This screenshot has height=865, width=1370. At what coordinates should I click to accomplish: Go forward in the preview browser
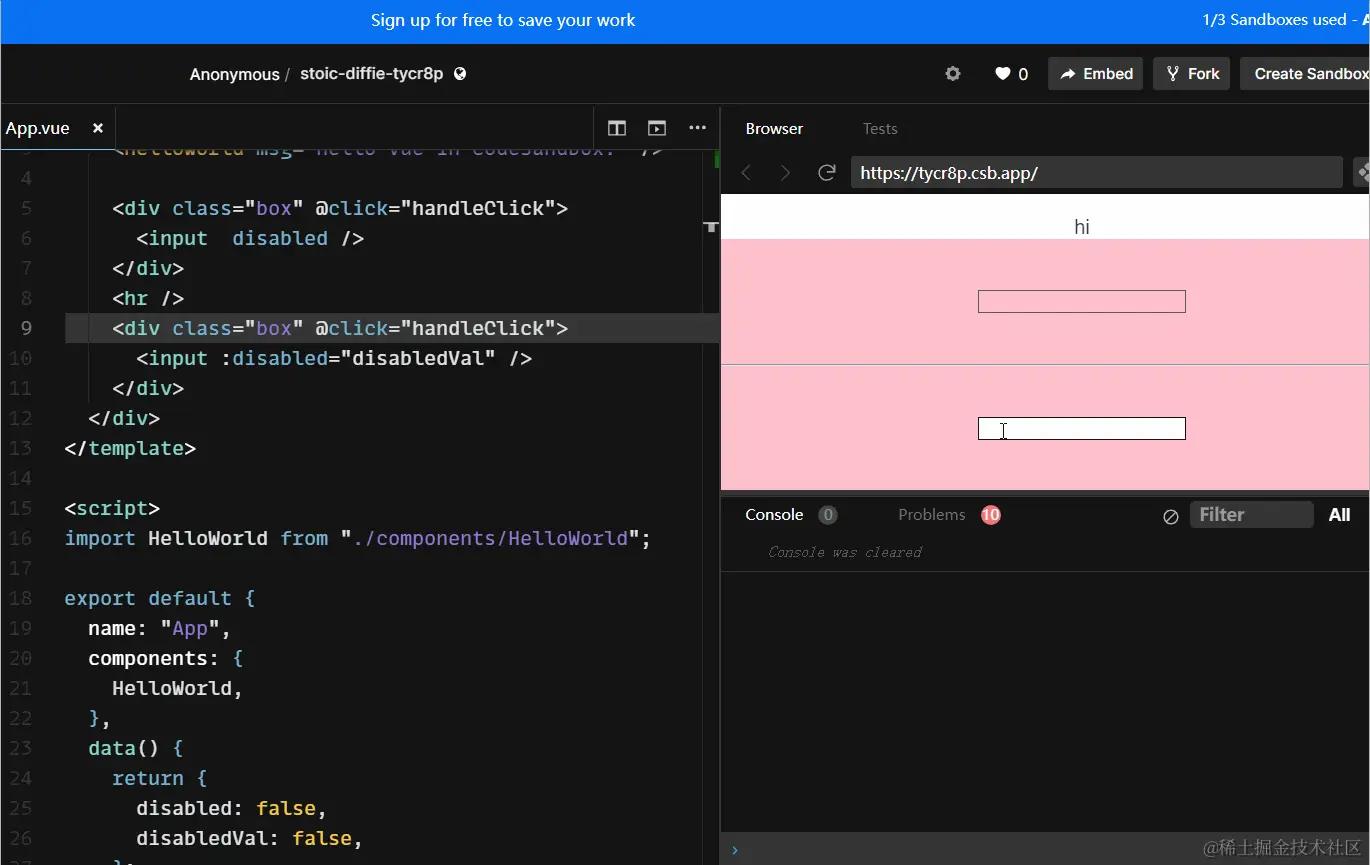coord(785,173)
